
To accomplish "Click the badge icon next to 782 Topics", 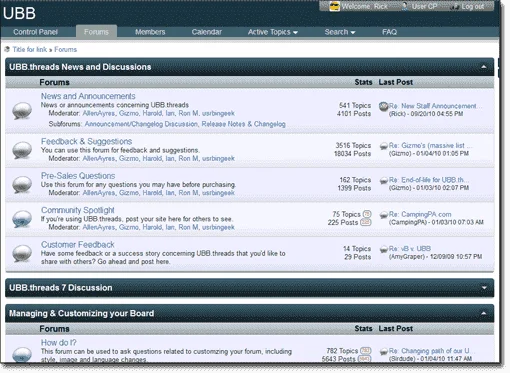I will [x=366, y=351].
